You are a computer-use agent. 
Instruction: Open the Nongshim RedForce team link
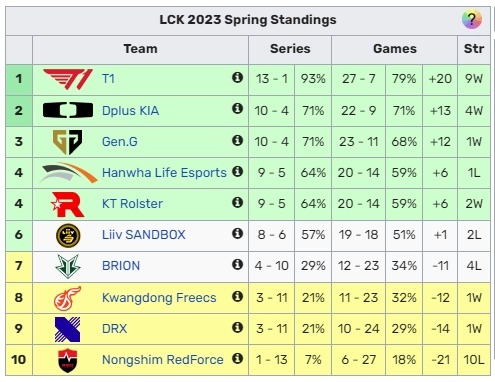163,360
